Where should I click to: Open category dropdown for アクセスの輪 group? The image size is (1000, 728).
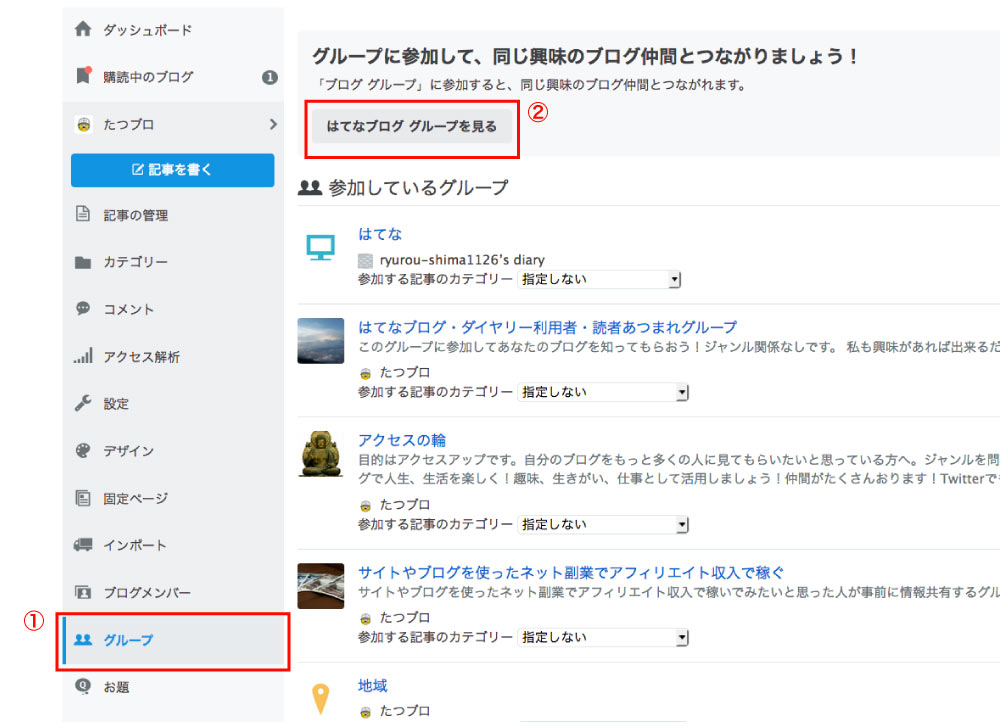click(603, 525)
